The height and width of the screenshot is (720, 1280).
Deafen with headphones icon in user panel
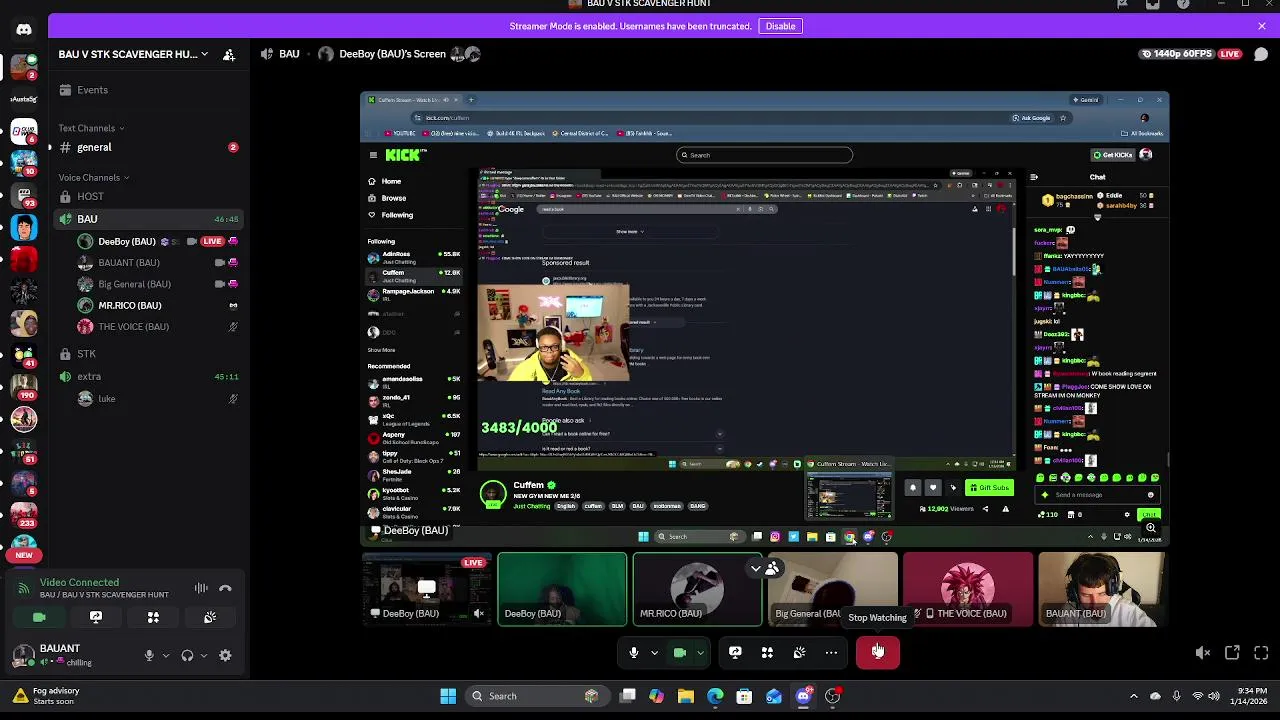coord(187,656)
